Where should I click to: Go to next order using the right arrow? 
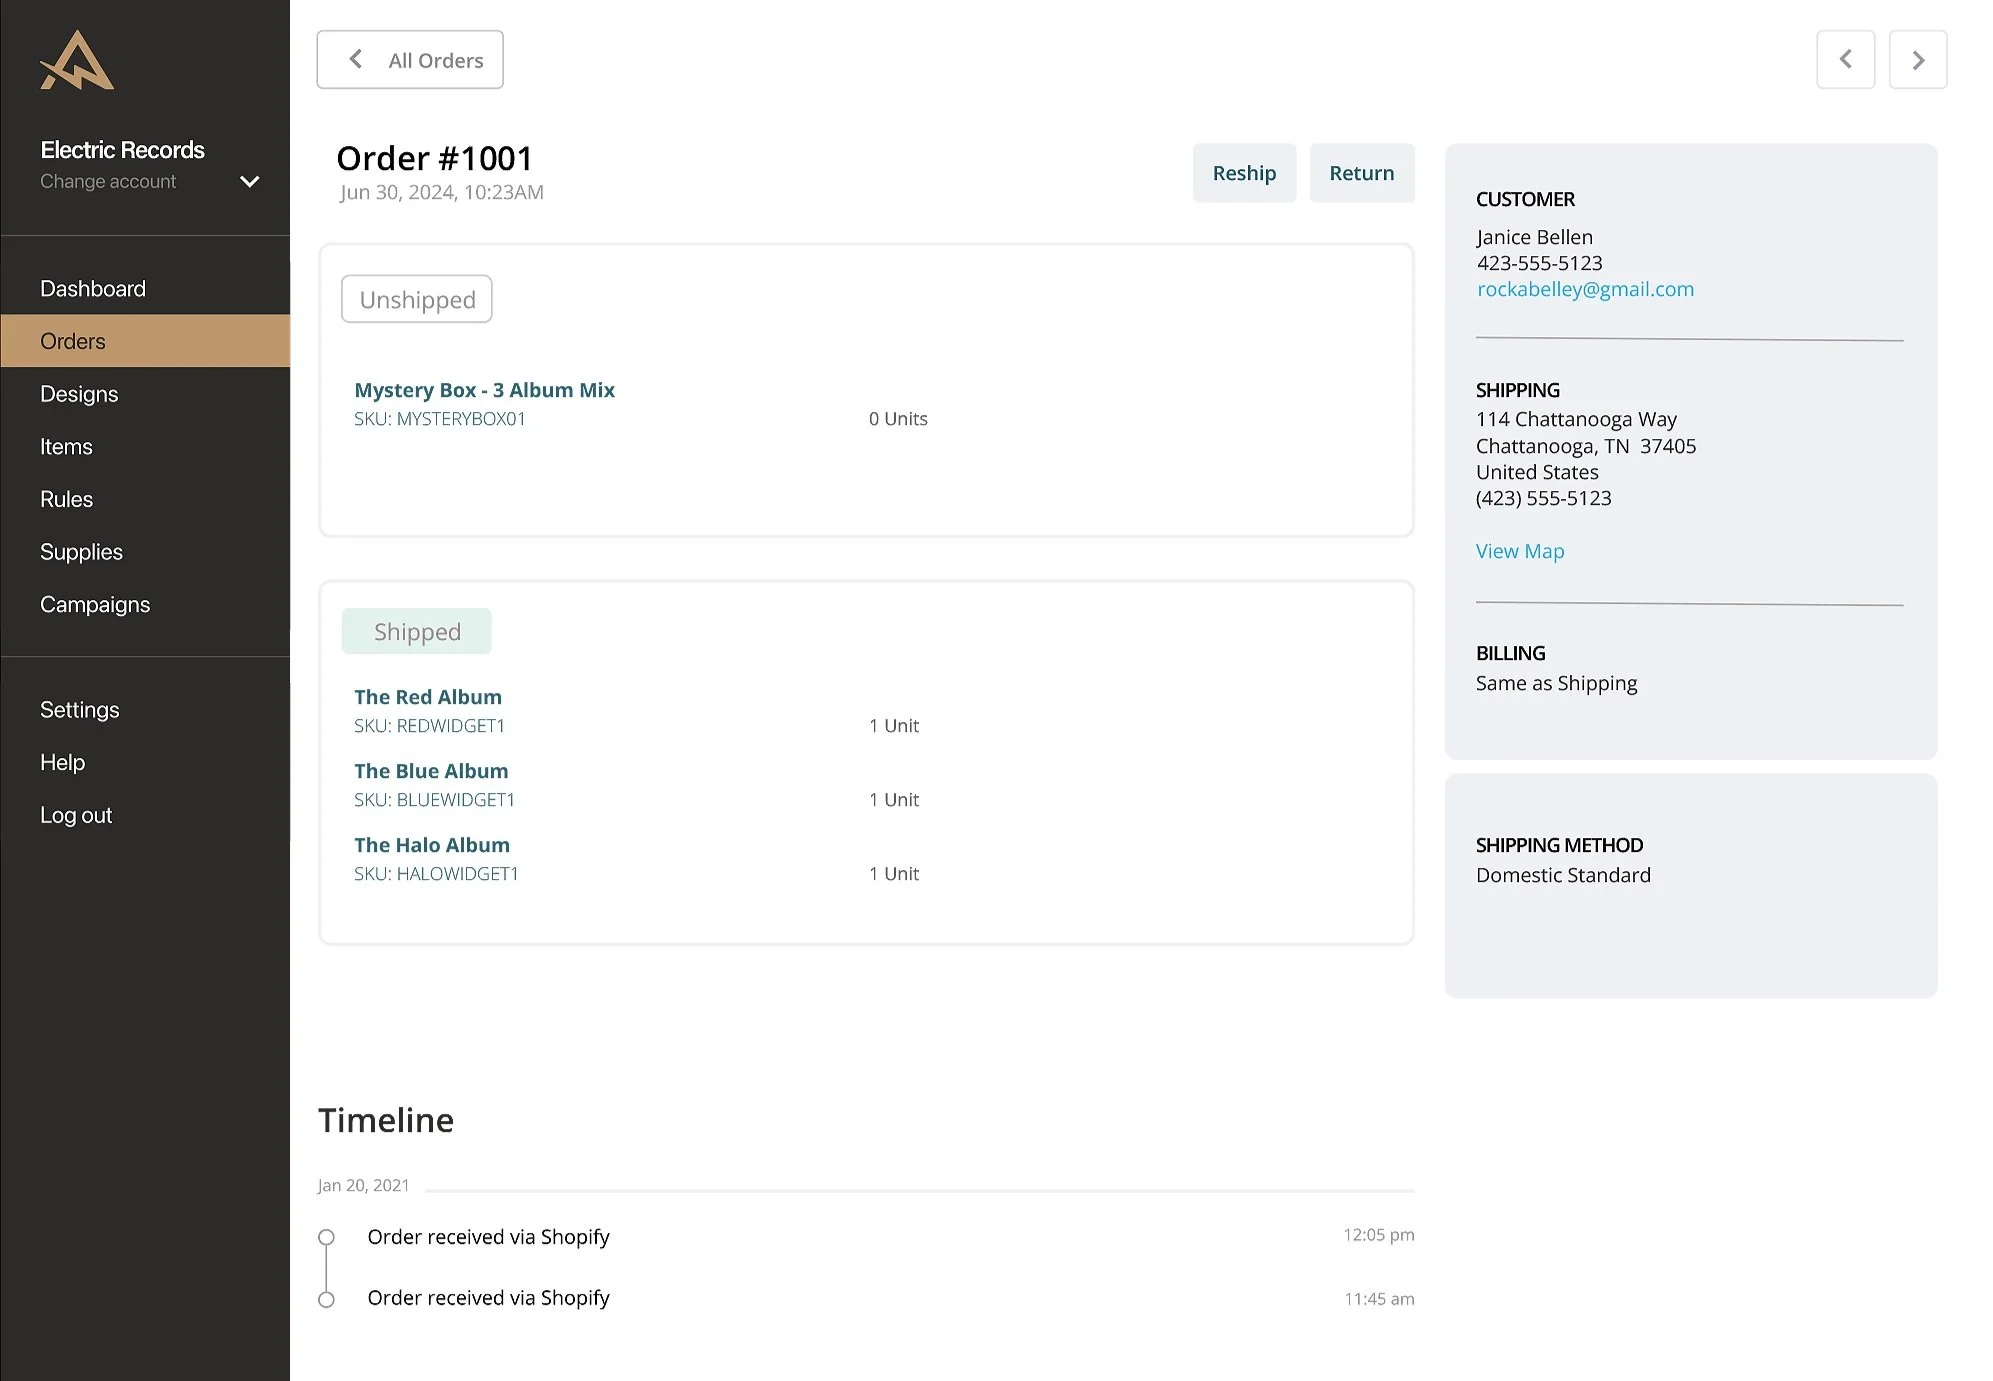(x=1917, y=60)
